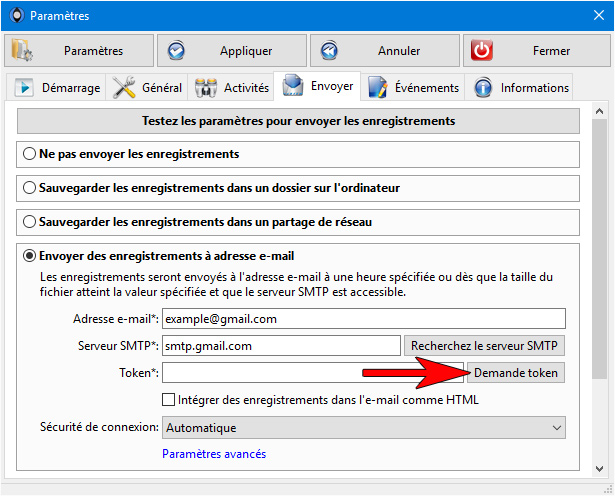
Task: Click into the Token input field
Action: pyautogui.click(x=313, y=372)
